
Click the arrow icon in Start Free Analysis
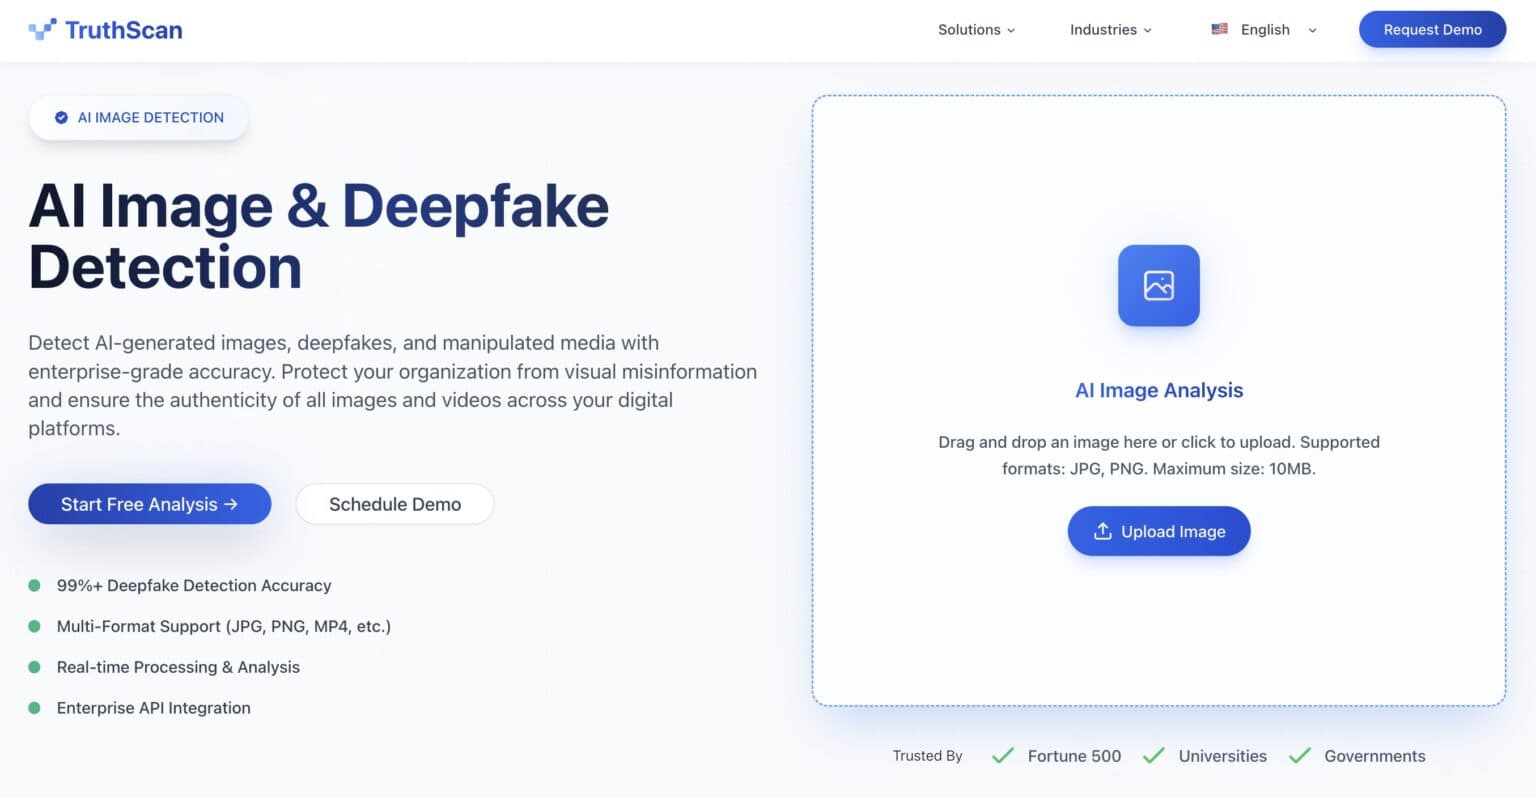point(233,504)
